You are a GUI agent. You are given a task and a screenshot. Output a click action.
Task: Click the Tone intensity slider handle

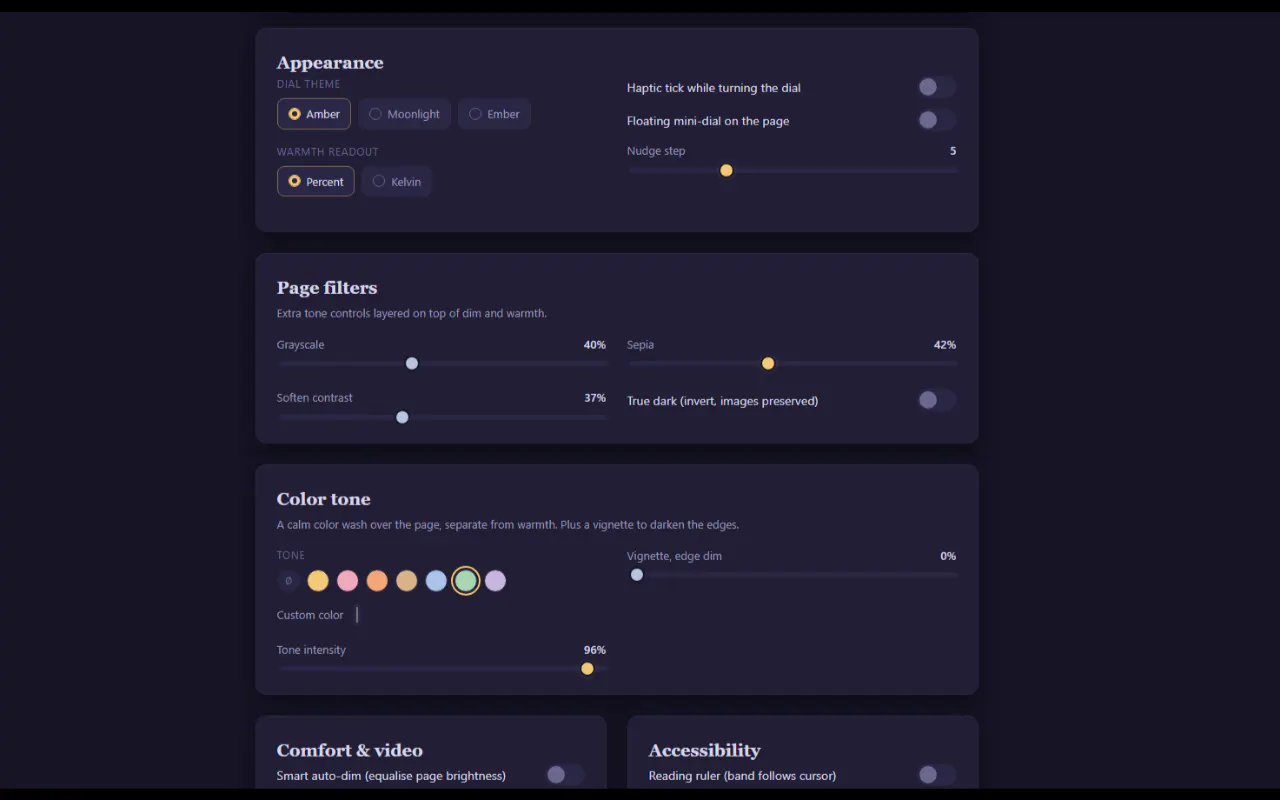[587, 668]
